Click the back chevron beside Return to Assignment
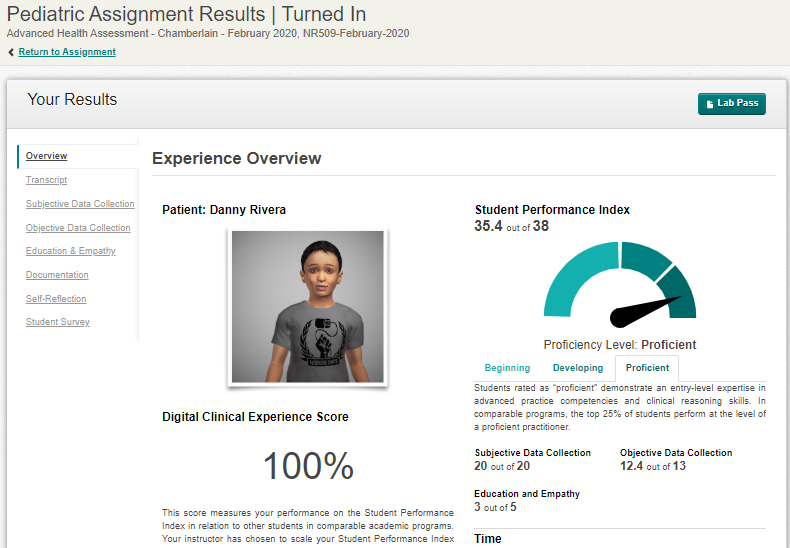790x548 pixels. coord(11,52)
